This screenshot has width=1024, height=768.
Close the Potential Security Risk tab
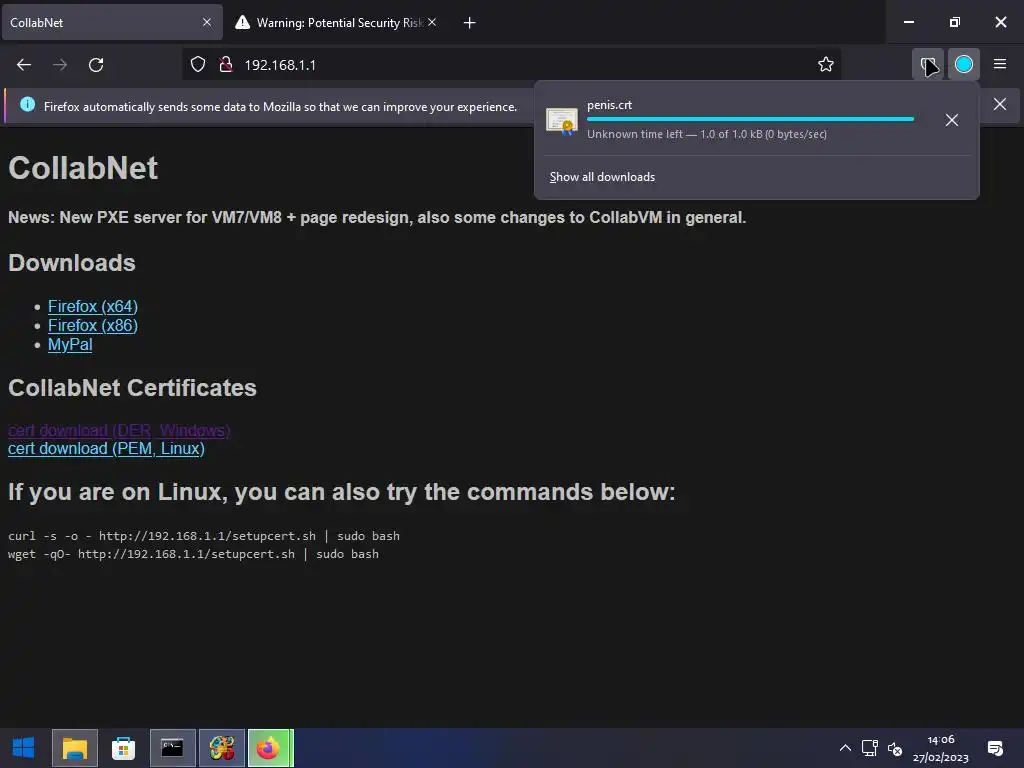(x=432, y=22)
